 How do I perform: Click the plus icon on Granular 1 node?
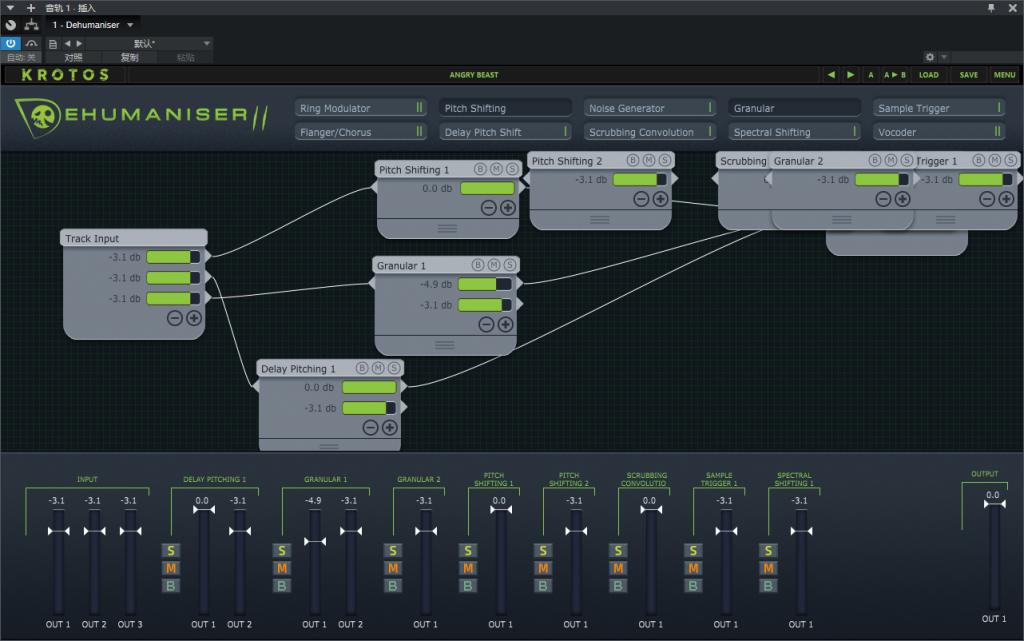(x=505, y=324)
